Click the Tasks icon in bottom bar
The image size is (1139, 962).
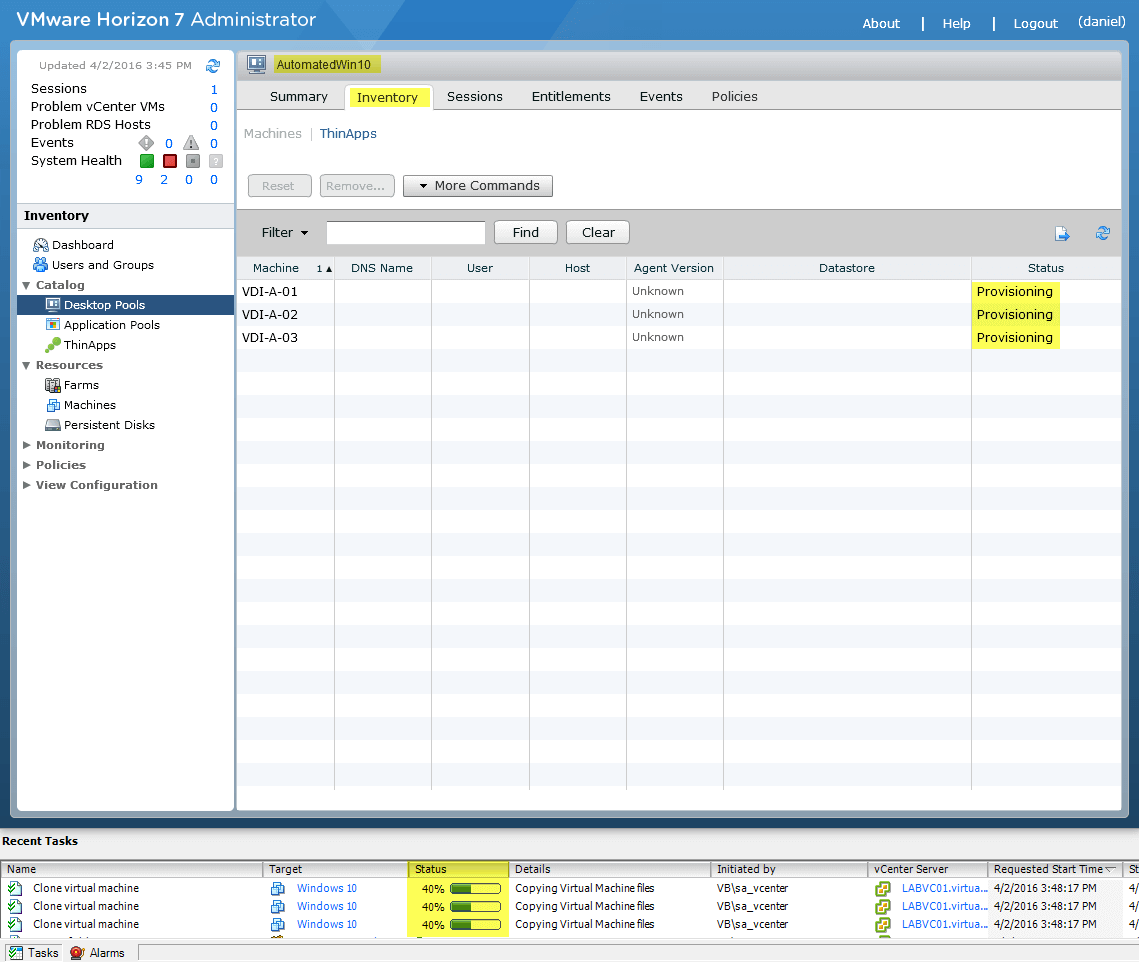point(15,953)
